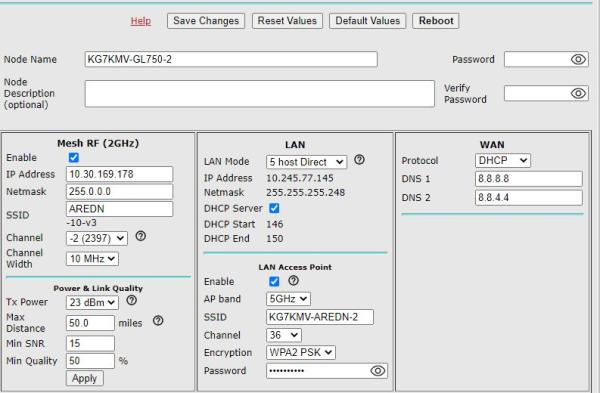This screenshot has width=600, height=393.
Task: Reveal Verify Password with the eye icon
Action: click(x=578, y=93)
